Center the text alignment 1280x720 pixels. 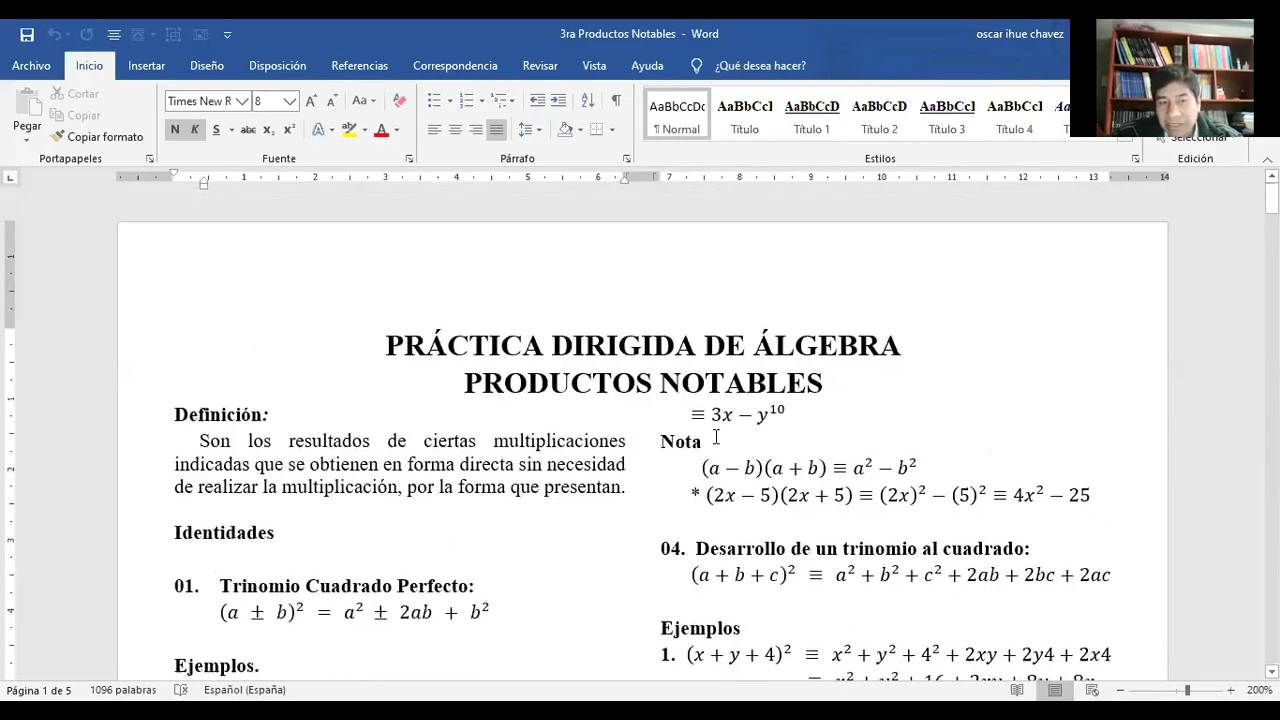tap(455, 130)
